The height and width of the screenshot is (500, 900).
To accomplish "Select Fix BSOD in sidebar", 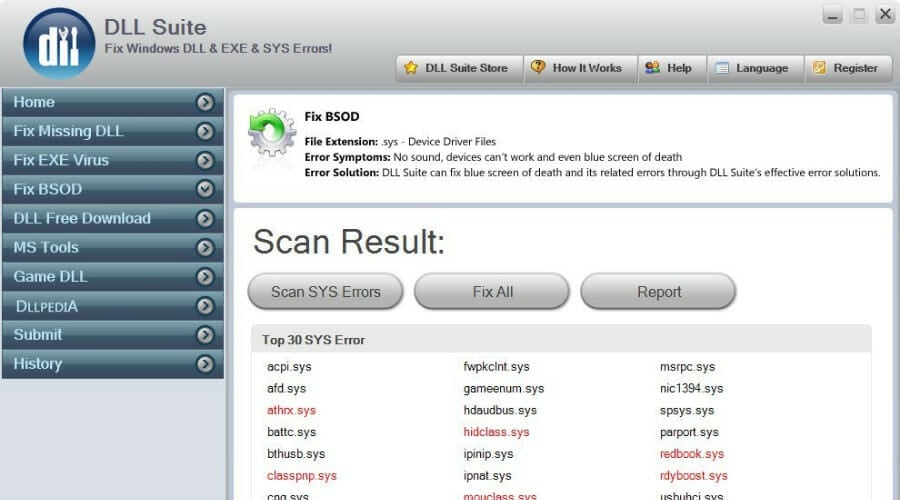I will pos(113,189).
